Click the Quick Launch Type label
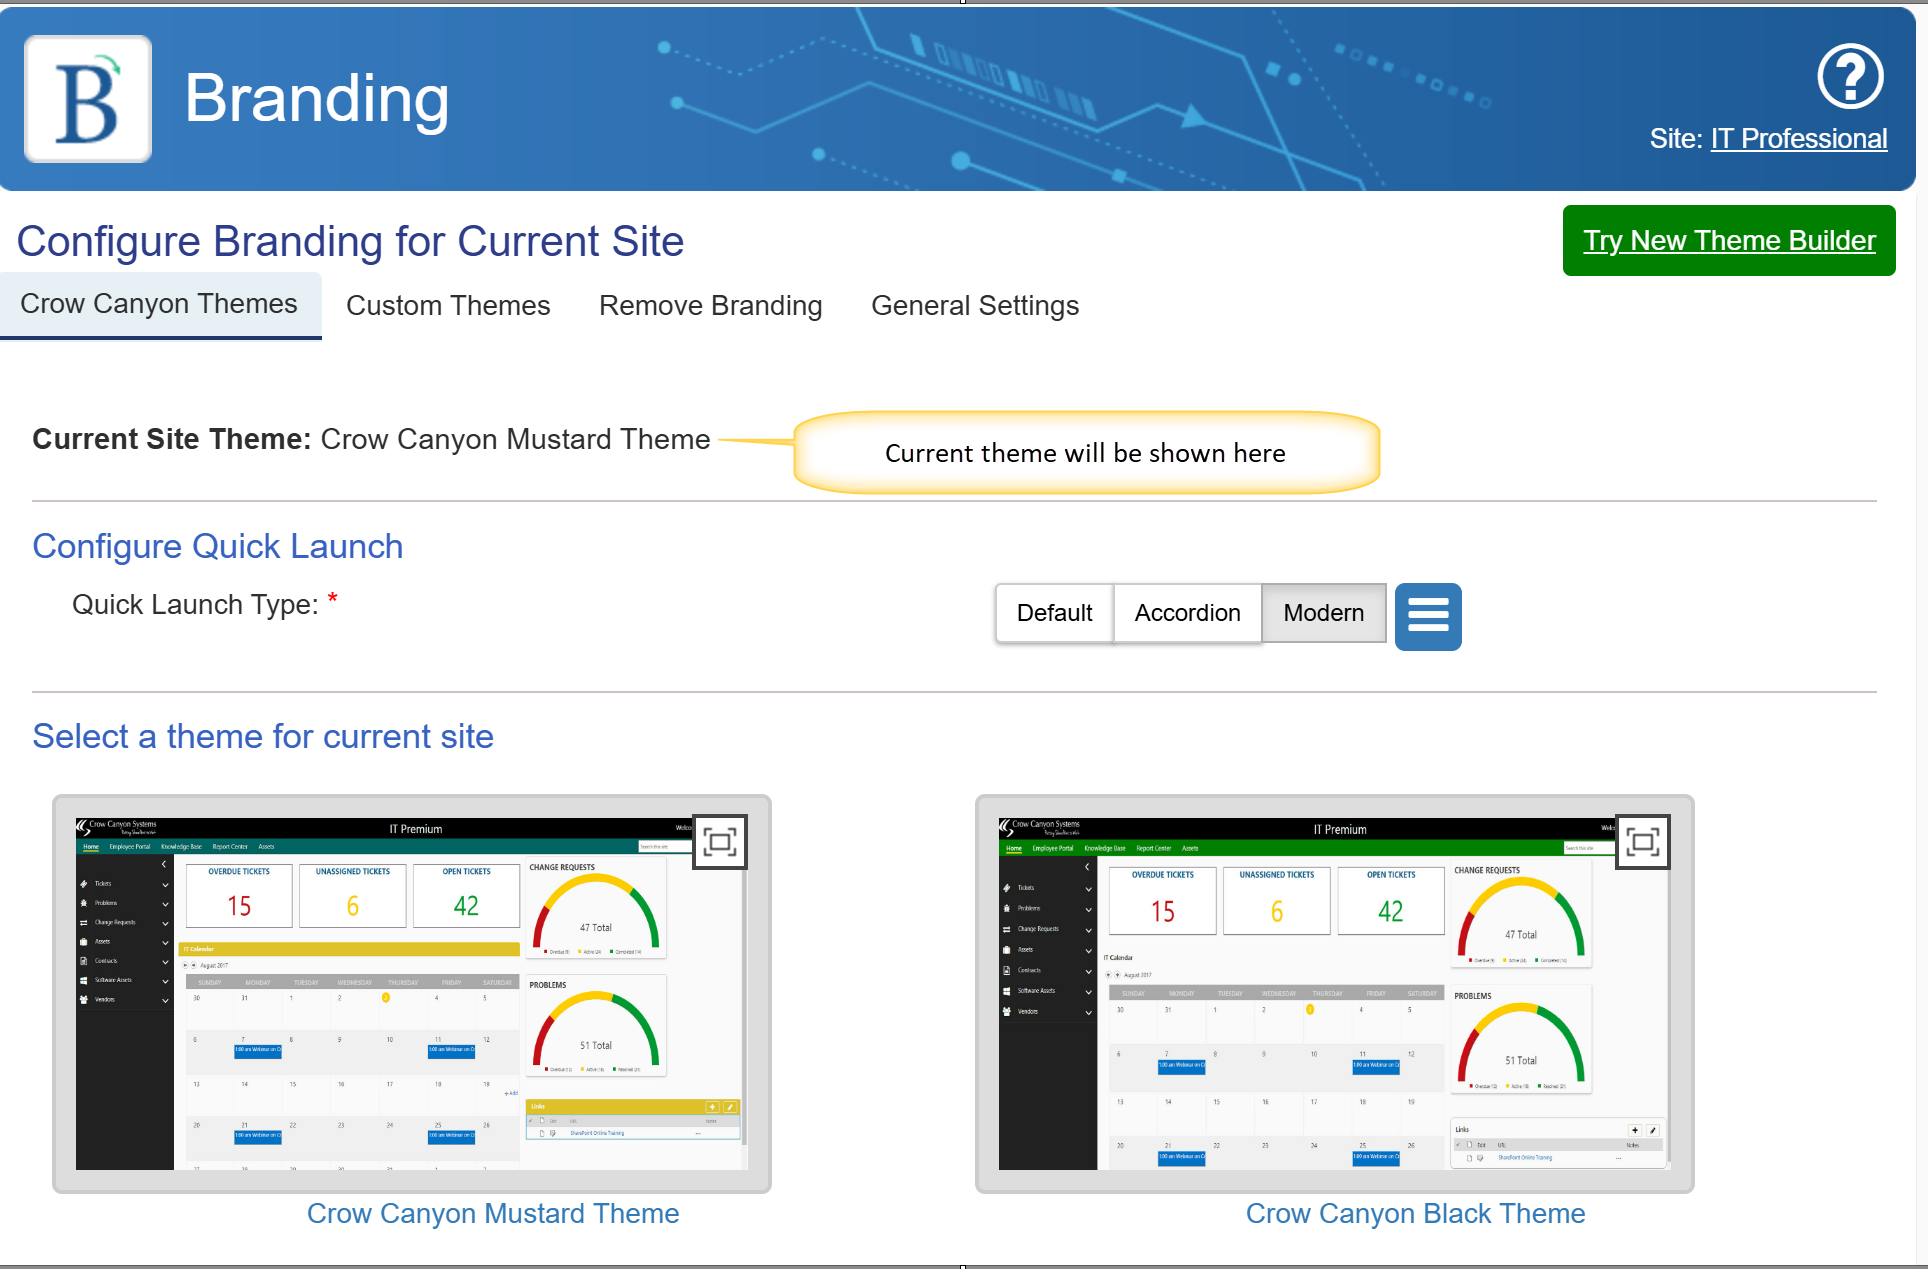 click(195, 605)
